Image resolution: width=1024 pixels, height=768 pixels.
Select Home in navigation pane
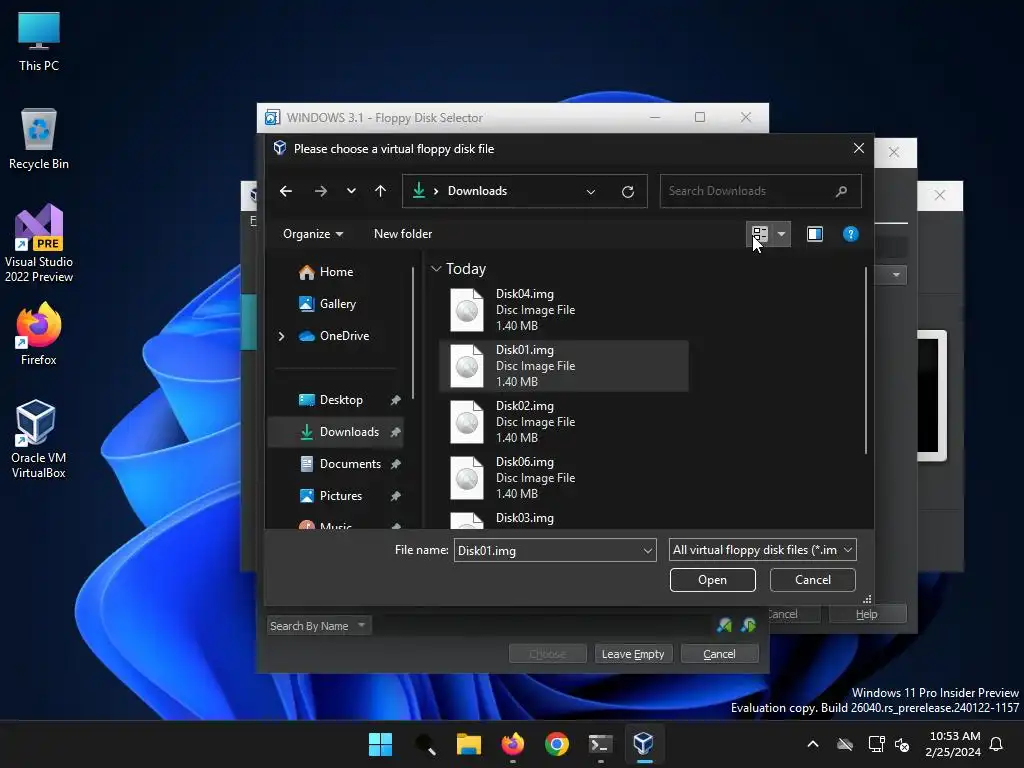(x=336, y=272)
